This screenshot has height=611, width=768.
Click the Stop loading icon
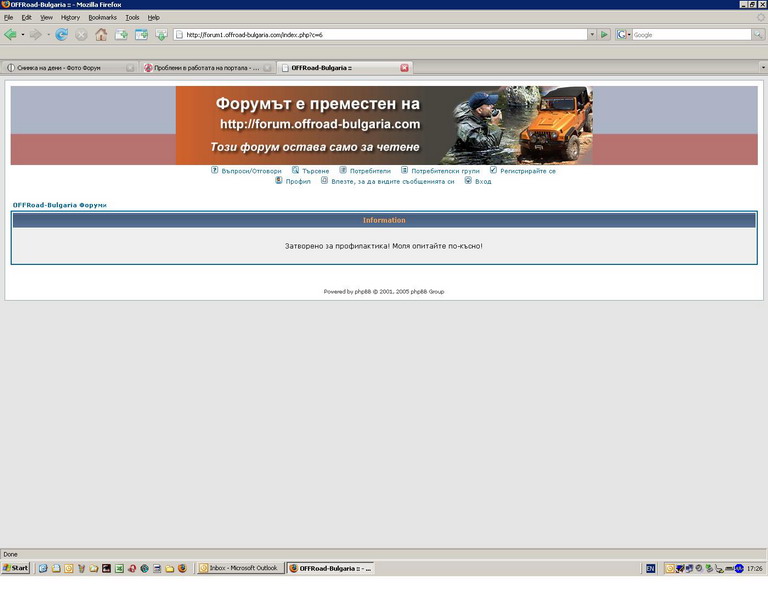point(81,35)
